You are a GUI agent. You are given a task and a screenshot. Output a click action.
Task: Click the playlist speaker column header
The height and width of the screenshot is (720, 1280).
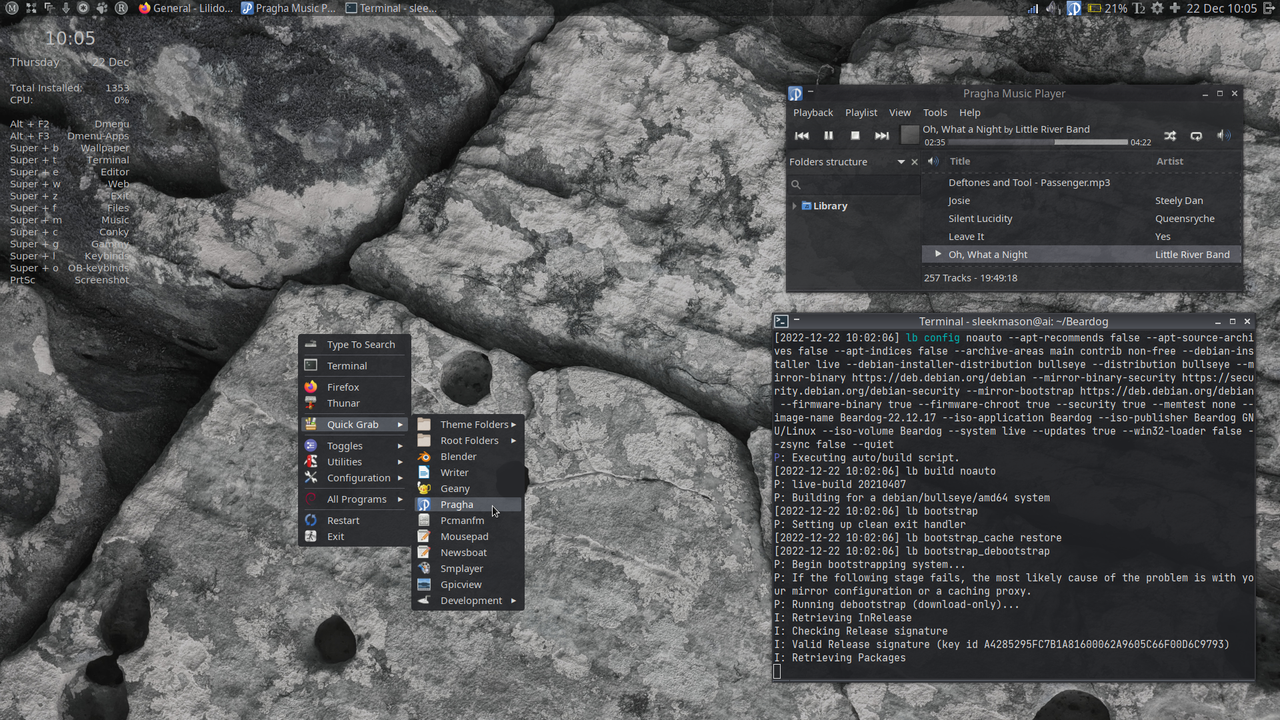[x=933, y=161]
